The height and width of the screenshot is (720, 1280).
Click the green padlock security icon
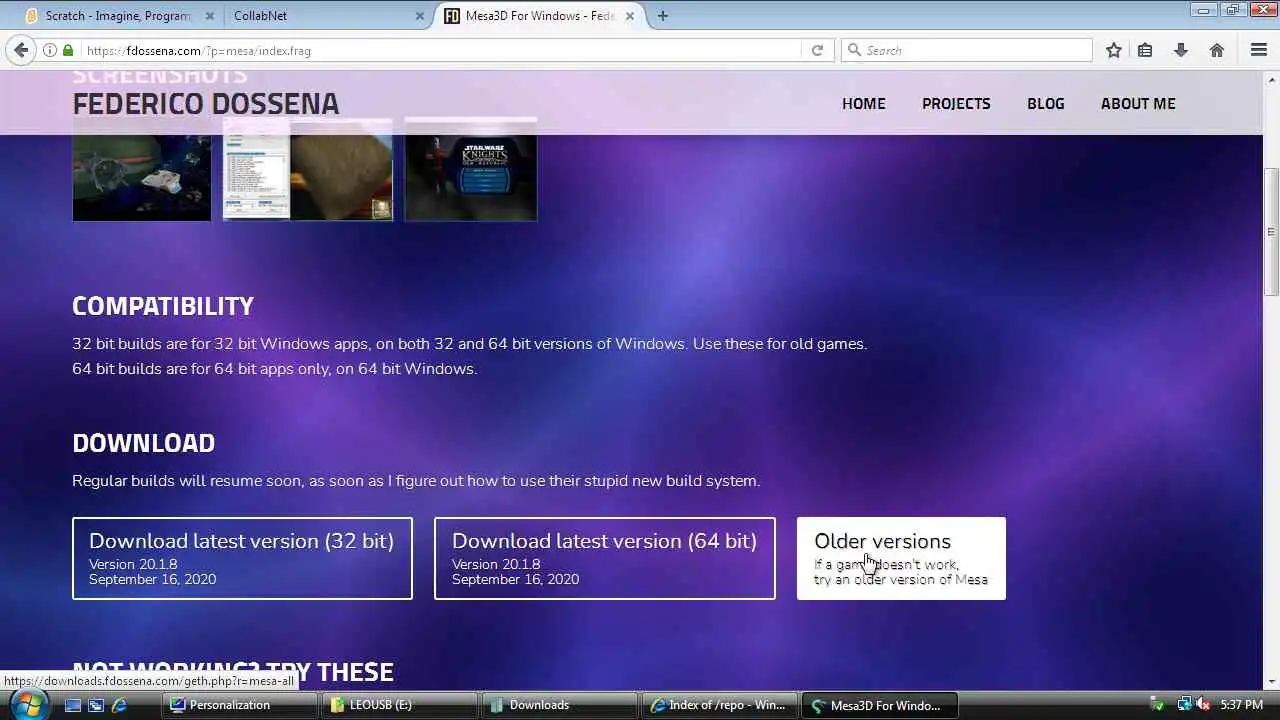point(68,50)
